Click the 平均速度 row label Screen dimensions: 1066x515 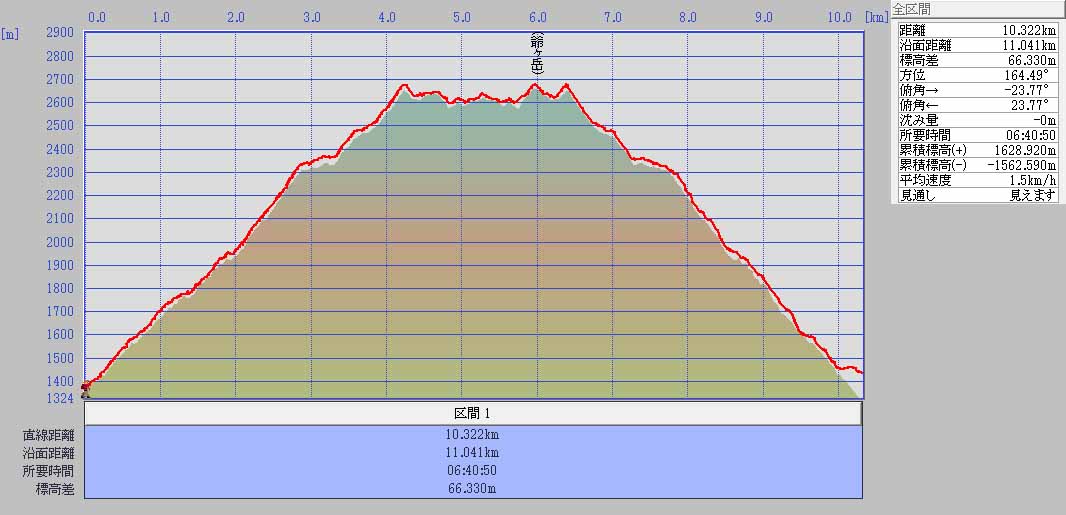(x=925, y=180)
